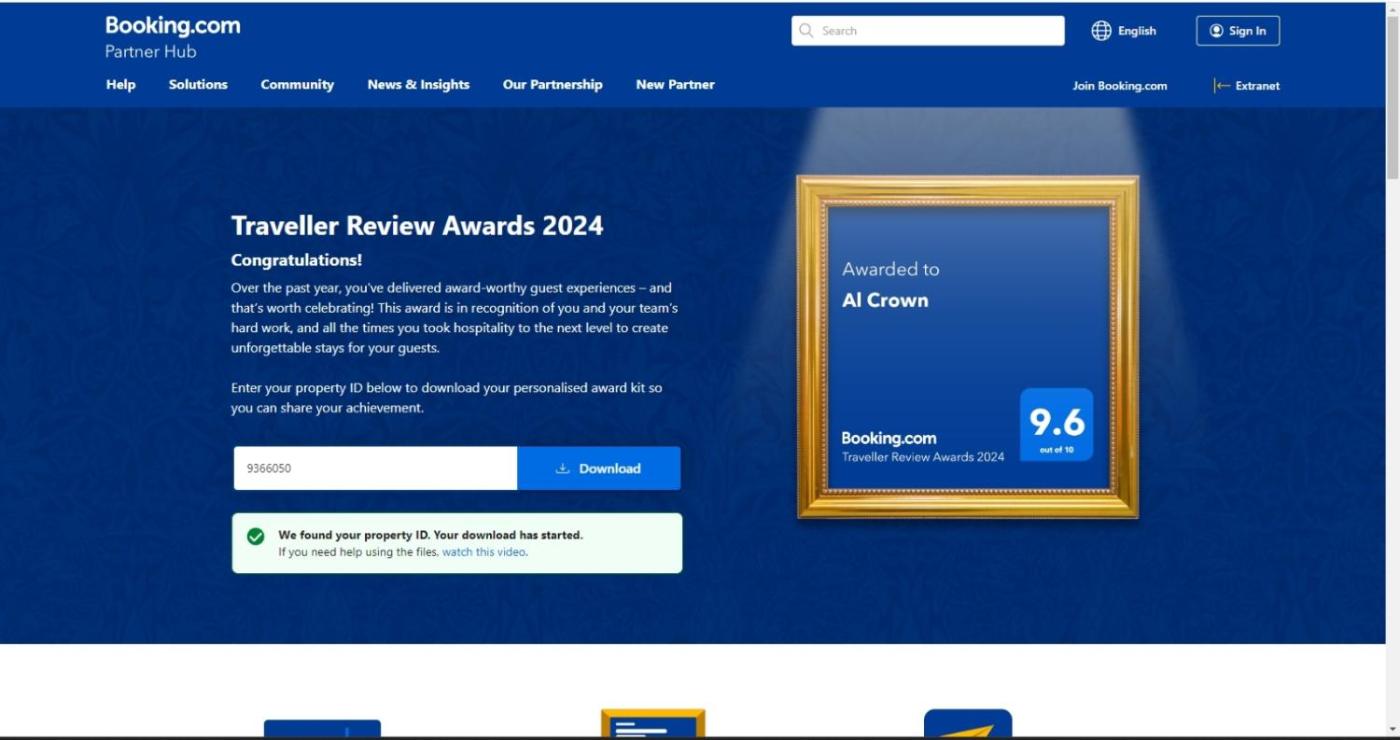Open the globe language selector

click(1101, 31)
